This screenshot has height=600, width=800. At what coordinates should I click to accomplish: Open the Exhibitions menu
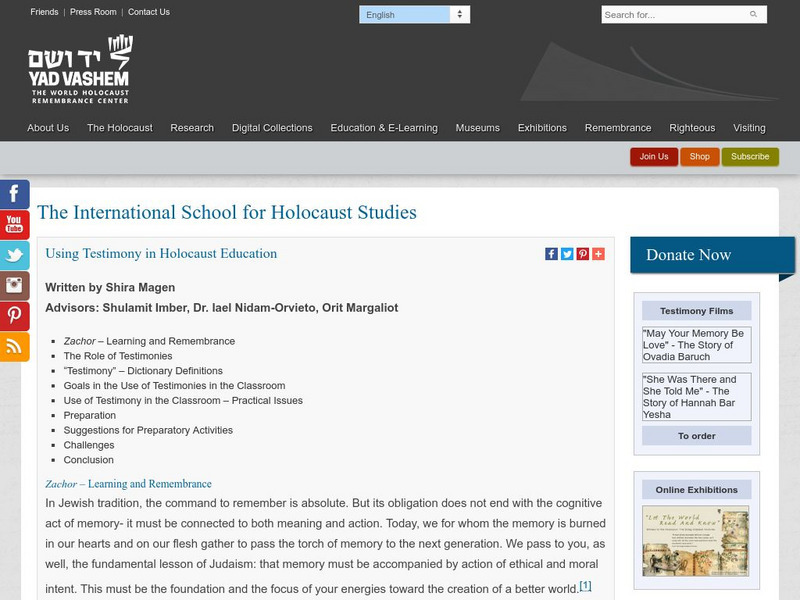[542, 128]
